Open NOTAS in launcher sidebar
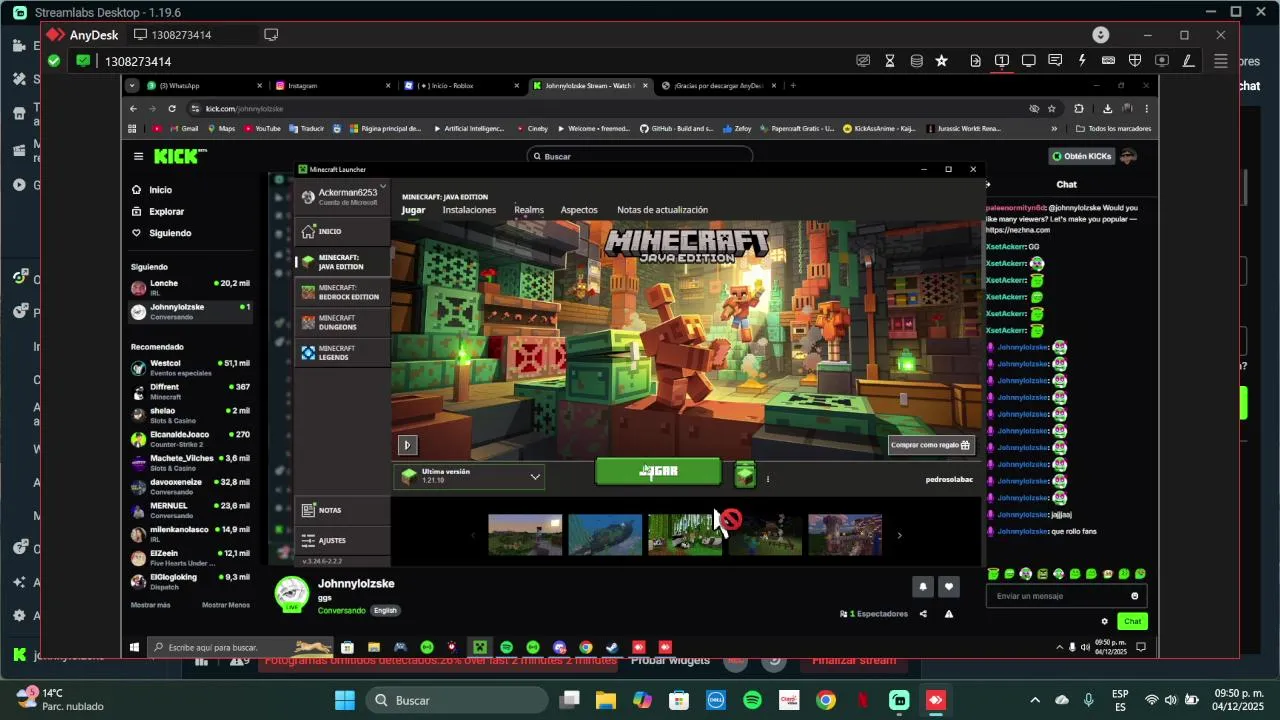1280x720 pixels. (342, 510)
